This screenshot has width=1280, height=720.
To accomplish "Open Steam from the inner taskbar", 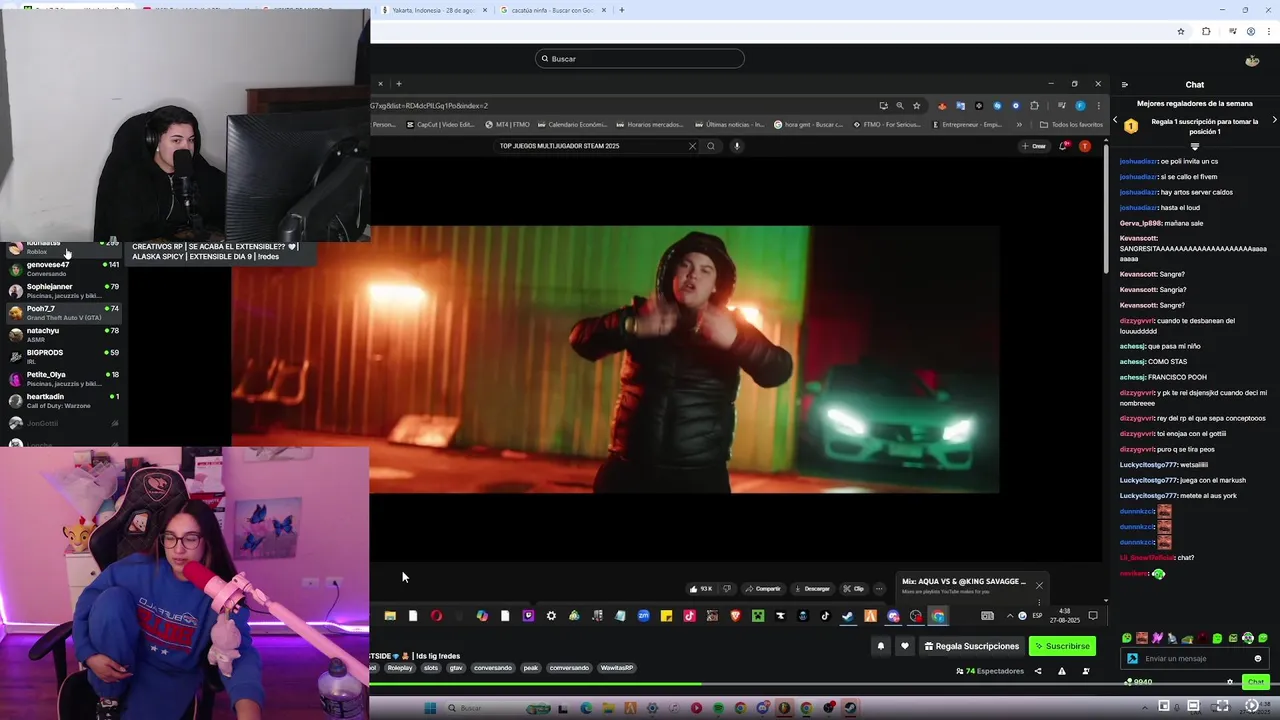I will (848, 616).
